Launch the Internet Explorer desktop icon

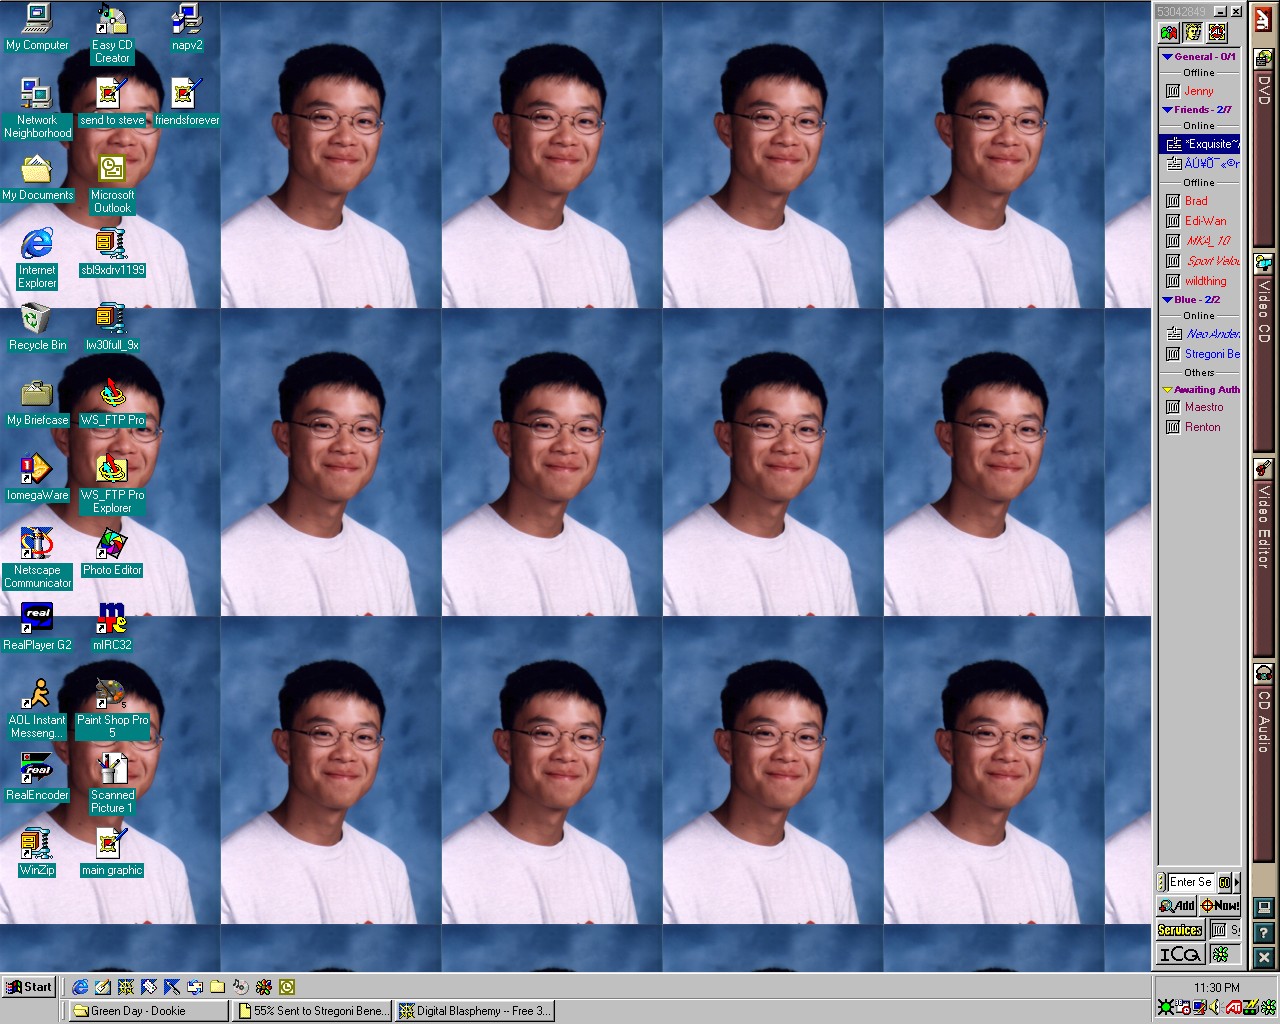pos(37,259)
